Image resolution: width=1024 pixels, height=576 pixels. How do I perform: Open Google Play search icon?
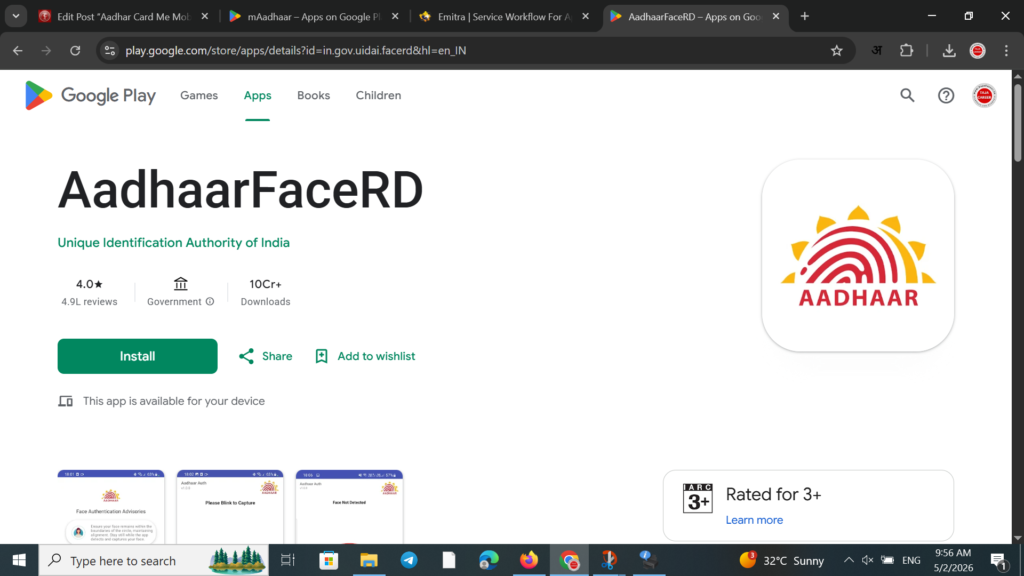click(x=907, y=95)
